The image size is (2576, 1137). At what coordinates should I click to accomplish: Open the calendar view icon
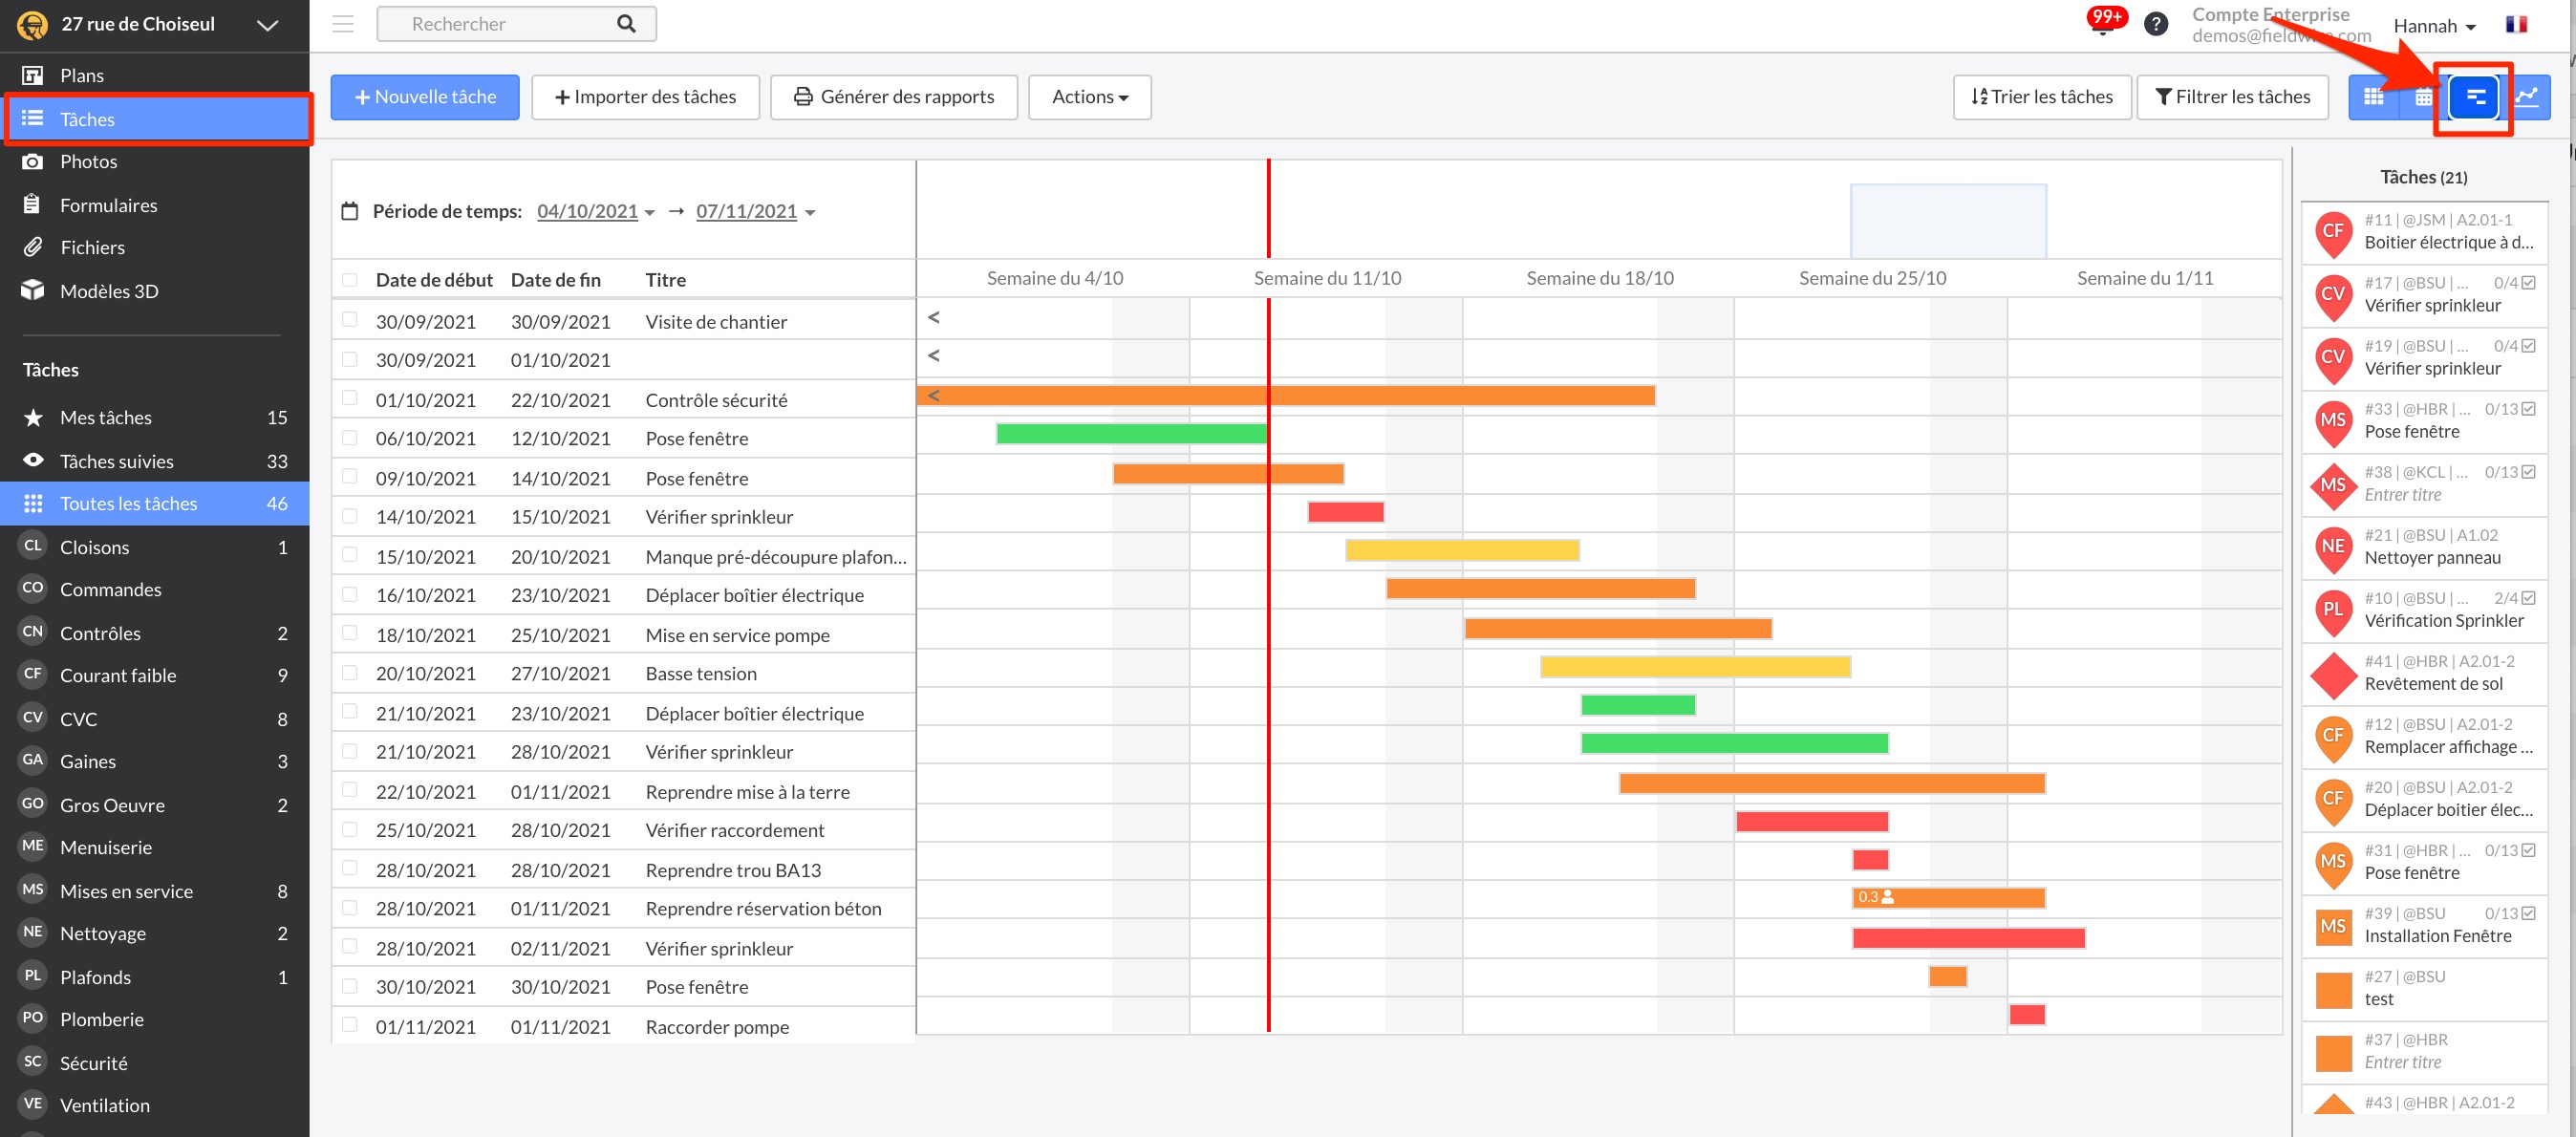[x=2423, y=97]
